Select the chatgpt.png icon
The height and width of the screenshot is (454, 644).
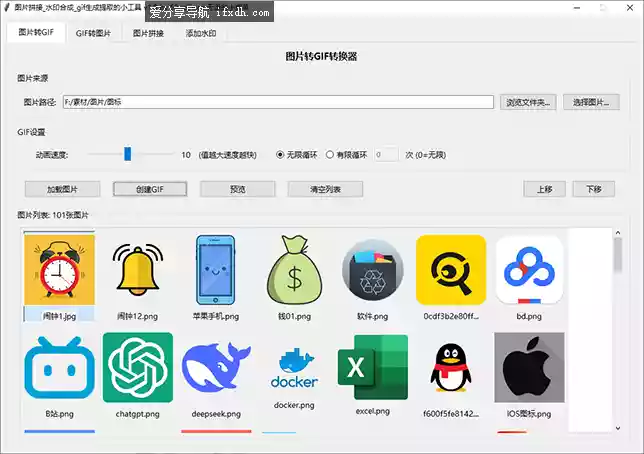138,367
